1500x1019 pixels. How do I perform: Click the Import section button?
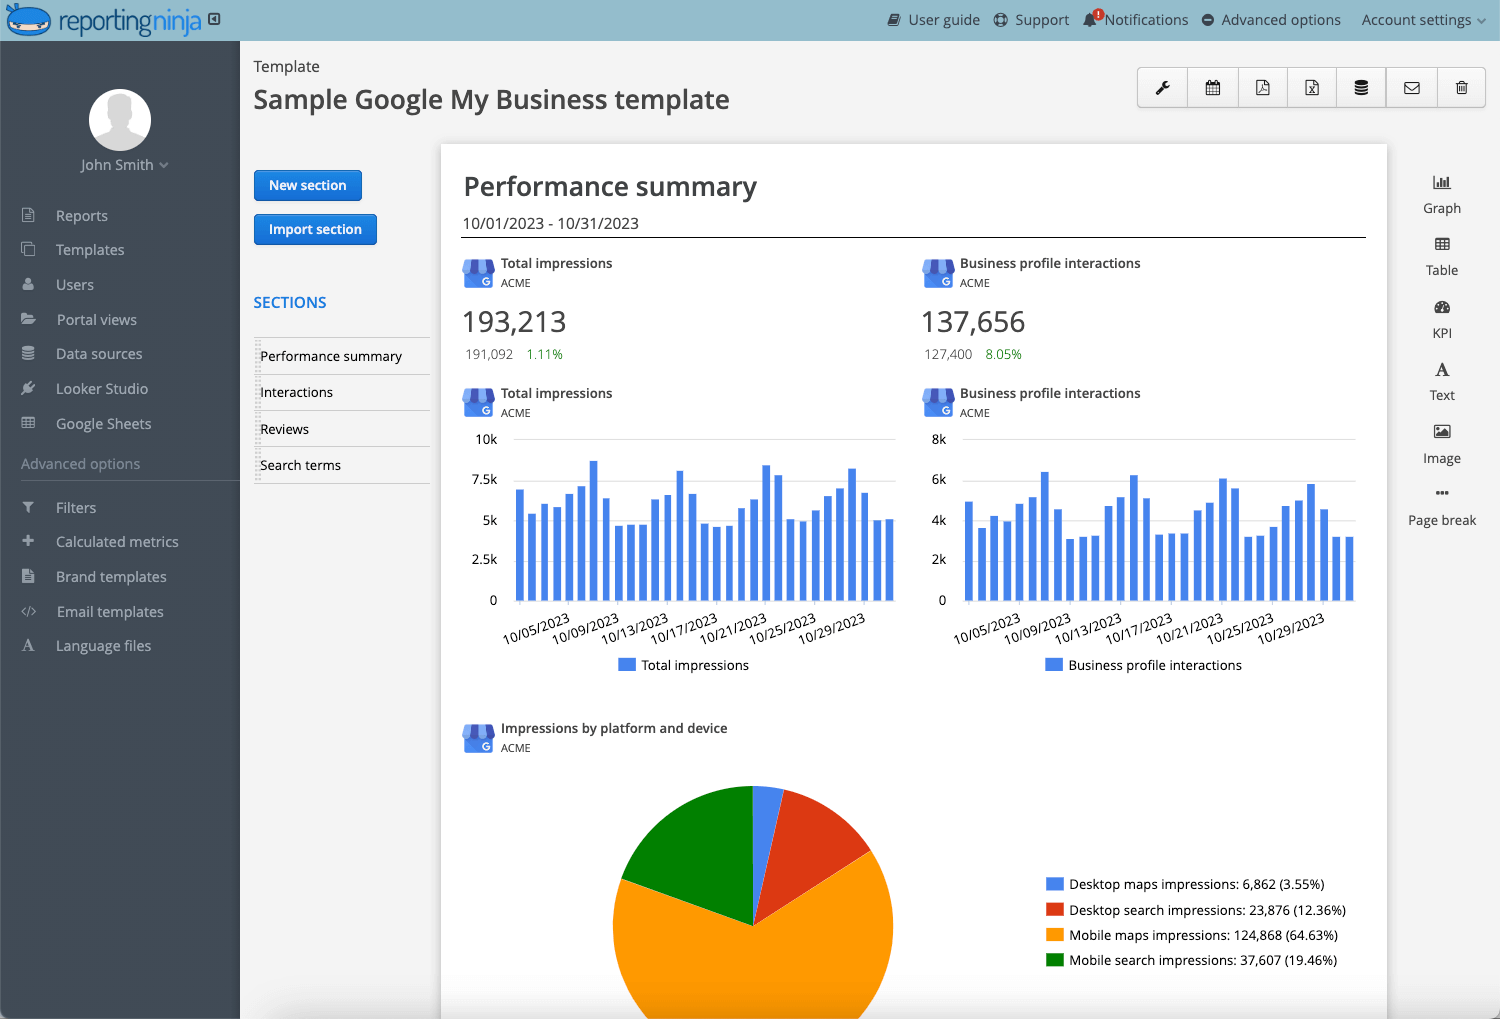click(x=315, y=229)
